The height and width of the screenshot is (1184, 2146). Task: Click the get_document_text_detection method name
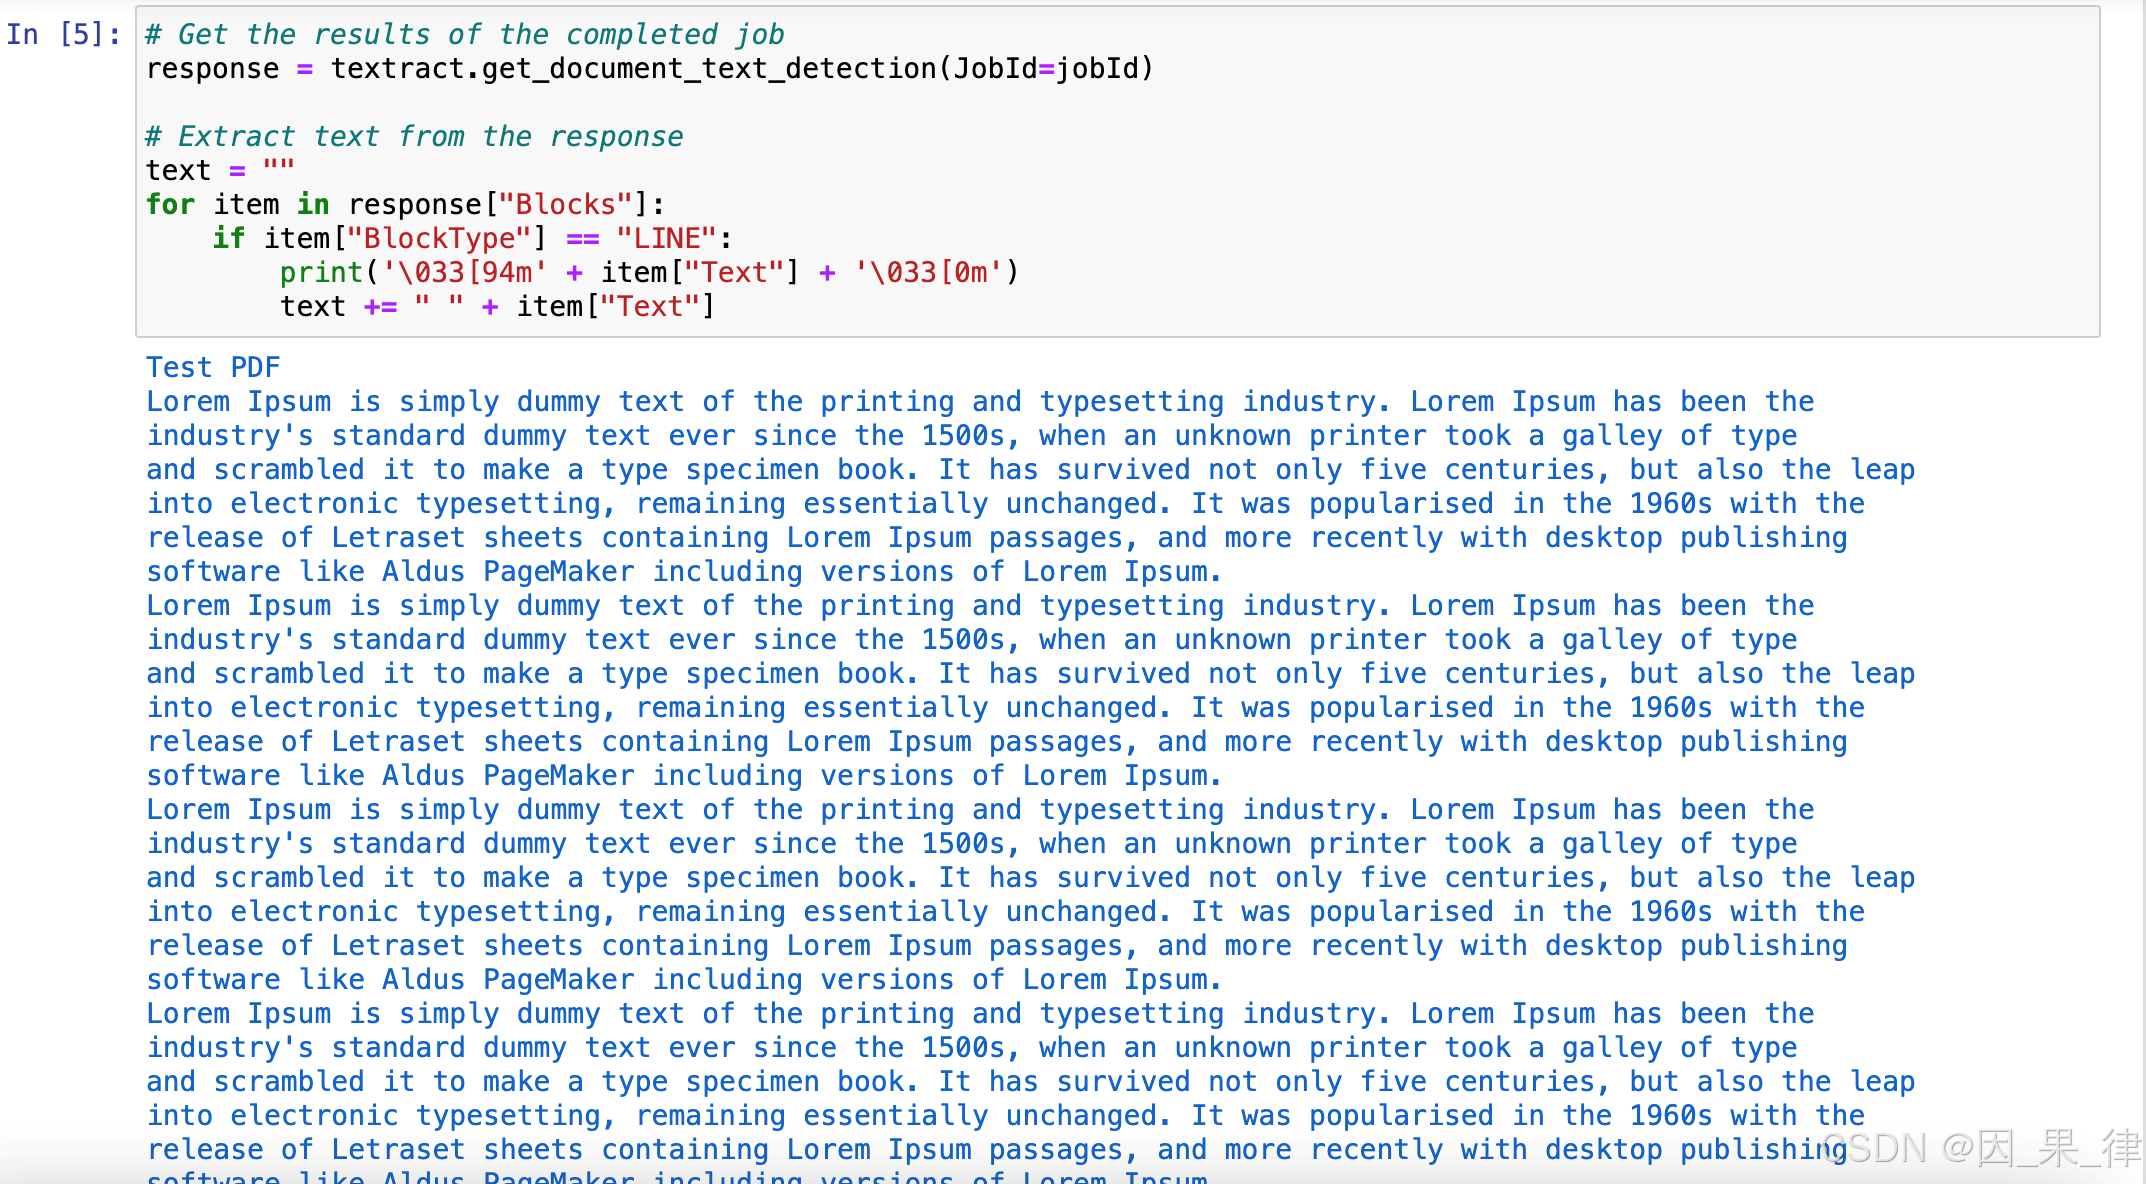(708, 68)
